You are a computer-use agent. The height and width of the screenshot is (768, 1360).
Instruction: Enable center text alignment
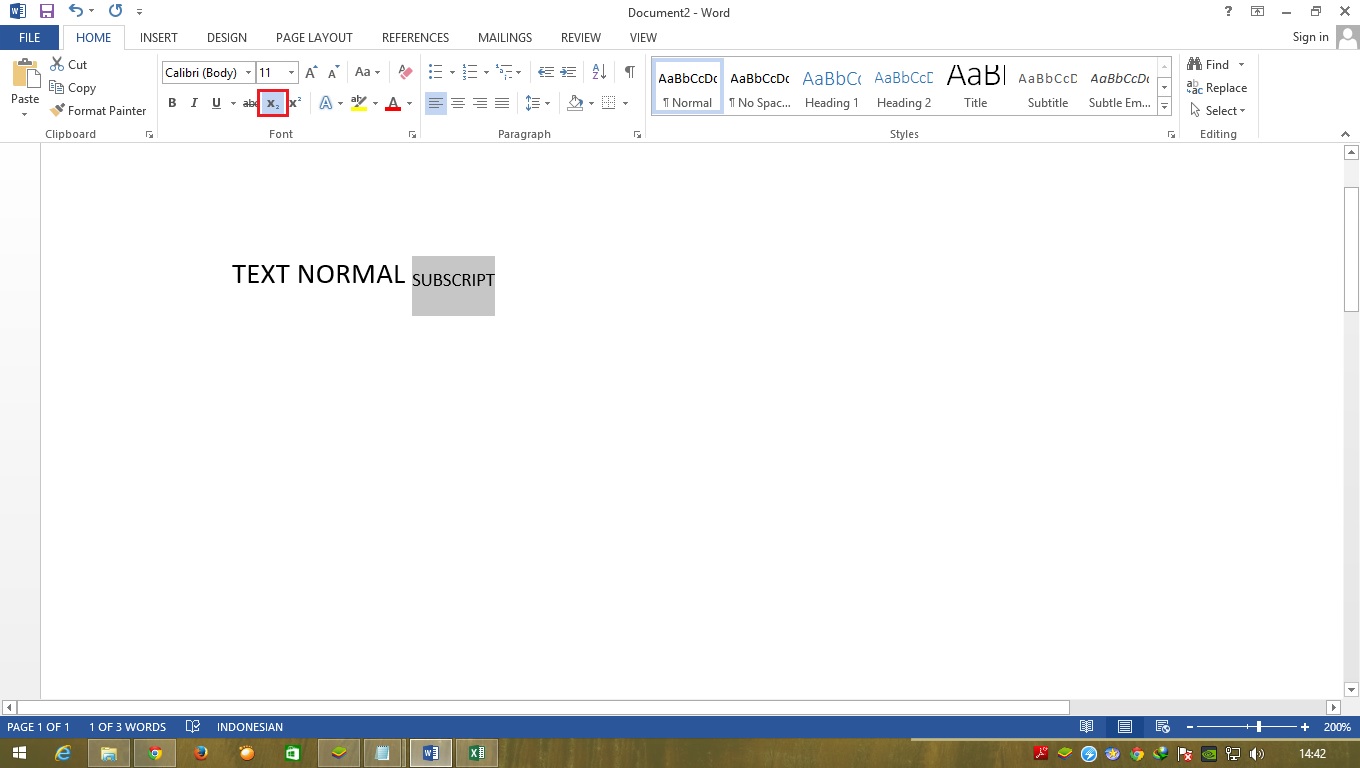[x=458, y=103]
